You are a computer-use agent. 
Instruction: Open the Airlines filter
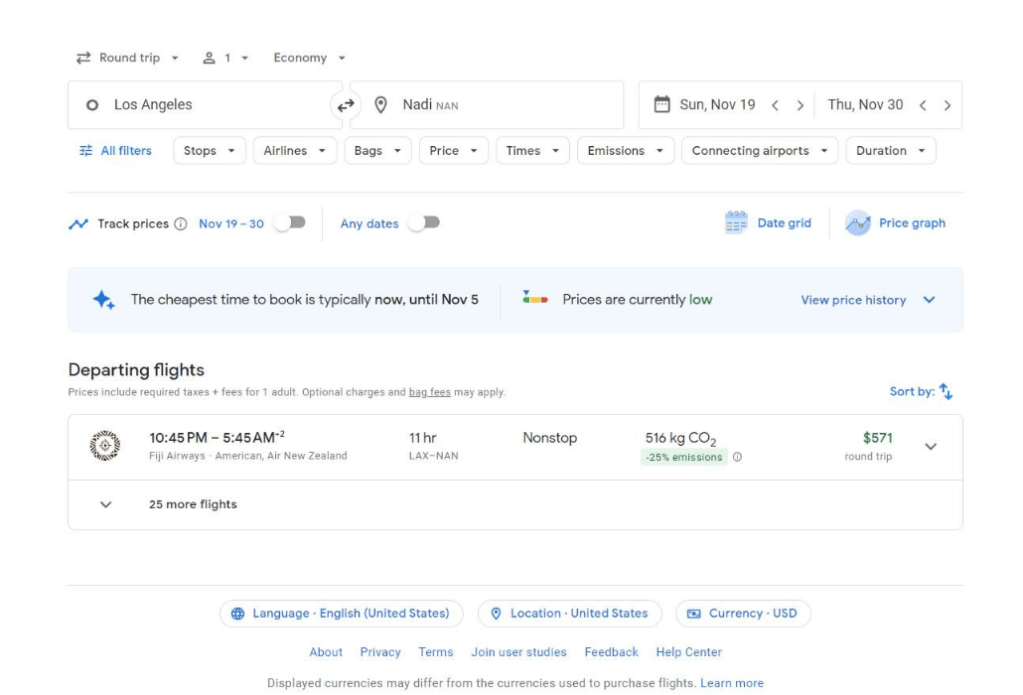(294, 151)
